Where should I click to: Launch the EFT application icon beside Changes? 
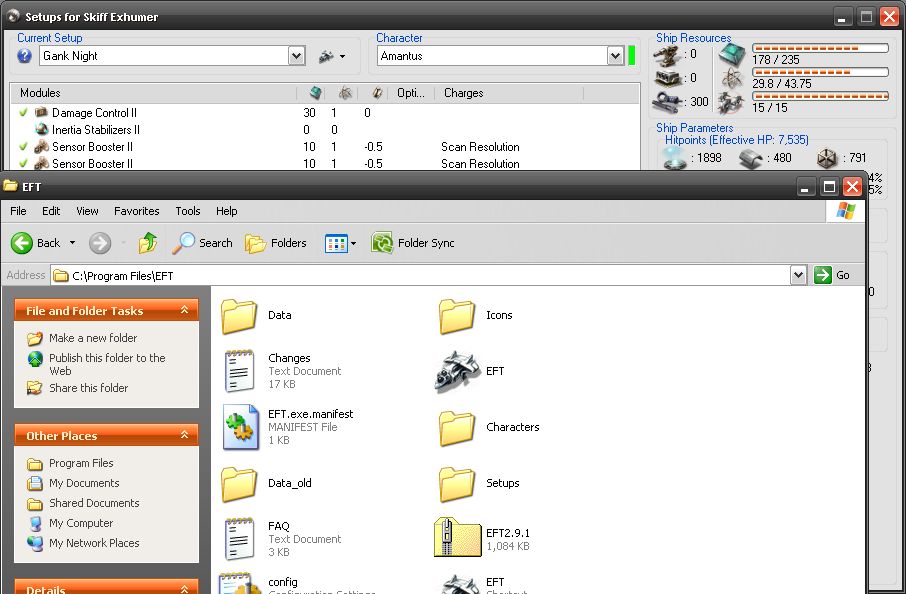click(x=469, y=371)
